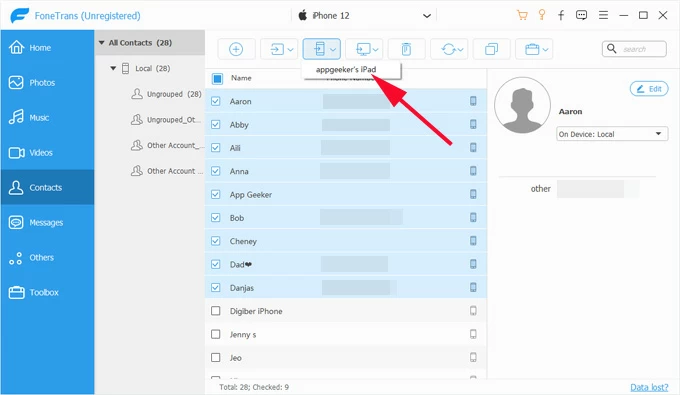Go to Messages in the sidebar
Viewport: 680px width, 395px height.
[x=47, y=222]
